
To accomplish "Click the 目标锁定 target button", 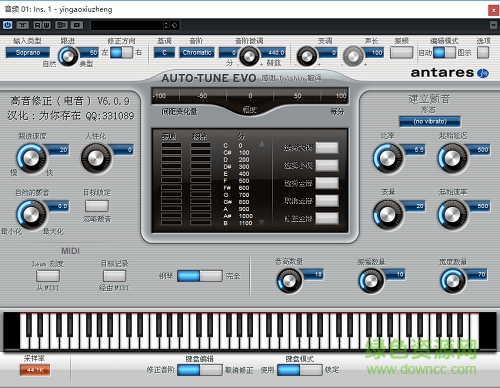I will click(x=97, y=206).
